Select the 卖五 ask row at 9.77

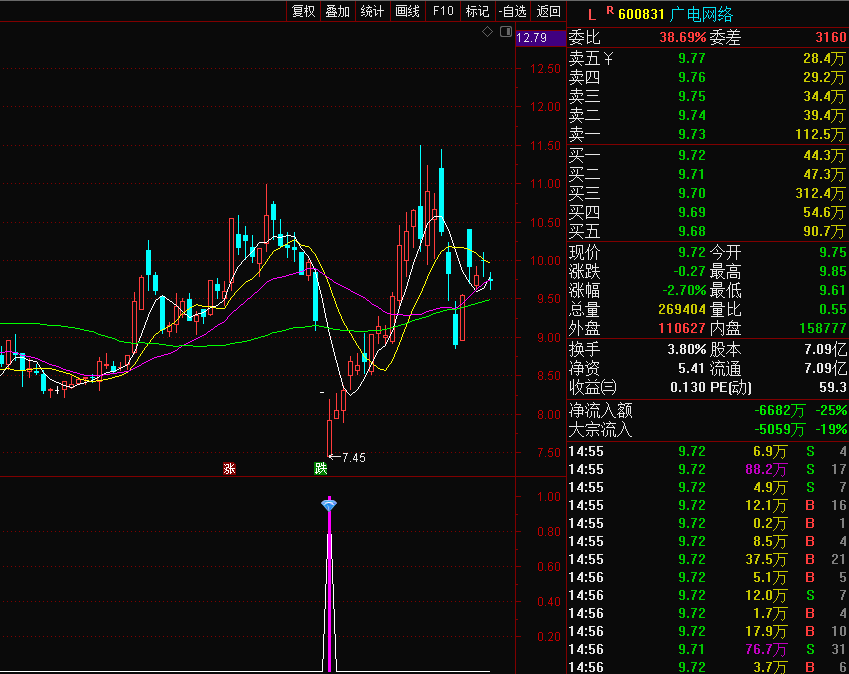coord(707,58)
